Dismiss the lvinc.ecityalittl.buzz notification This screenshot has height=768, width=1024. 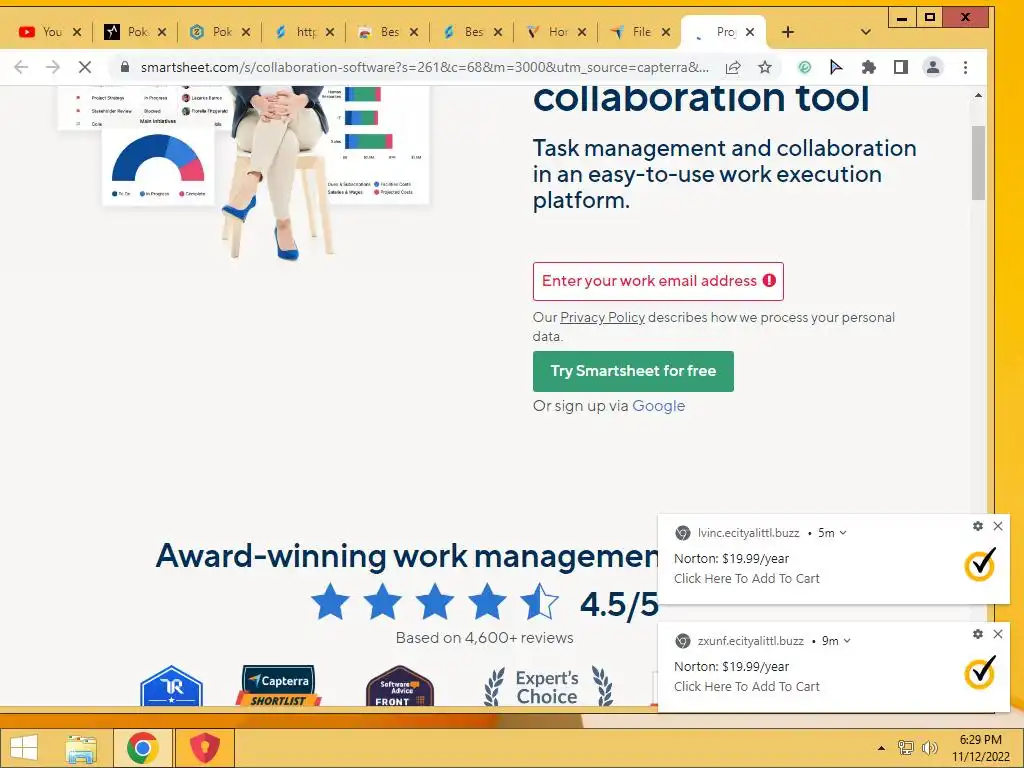[998, 526]
